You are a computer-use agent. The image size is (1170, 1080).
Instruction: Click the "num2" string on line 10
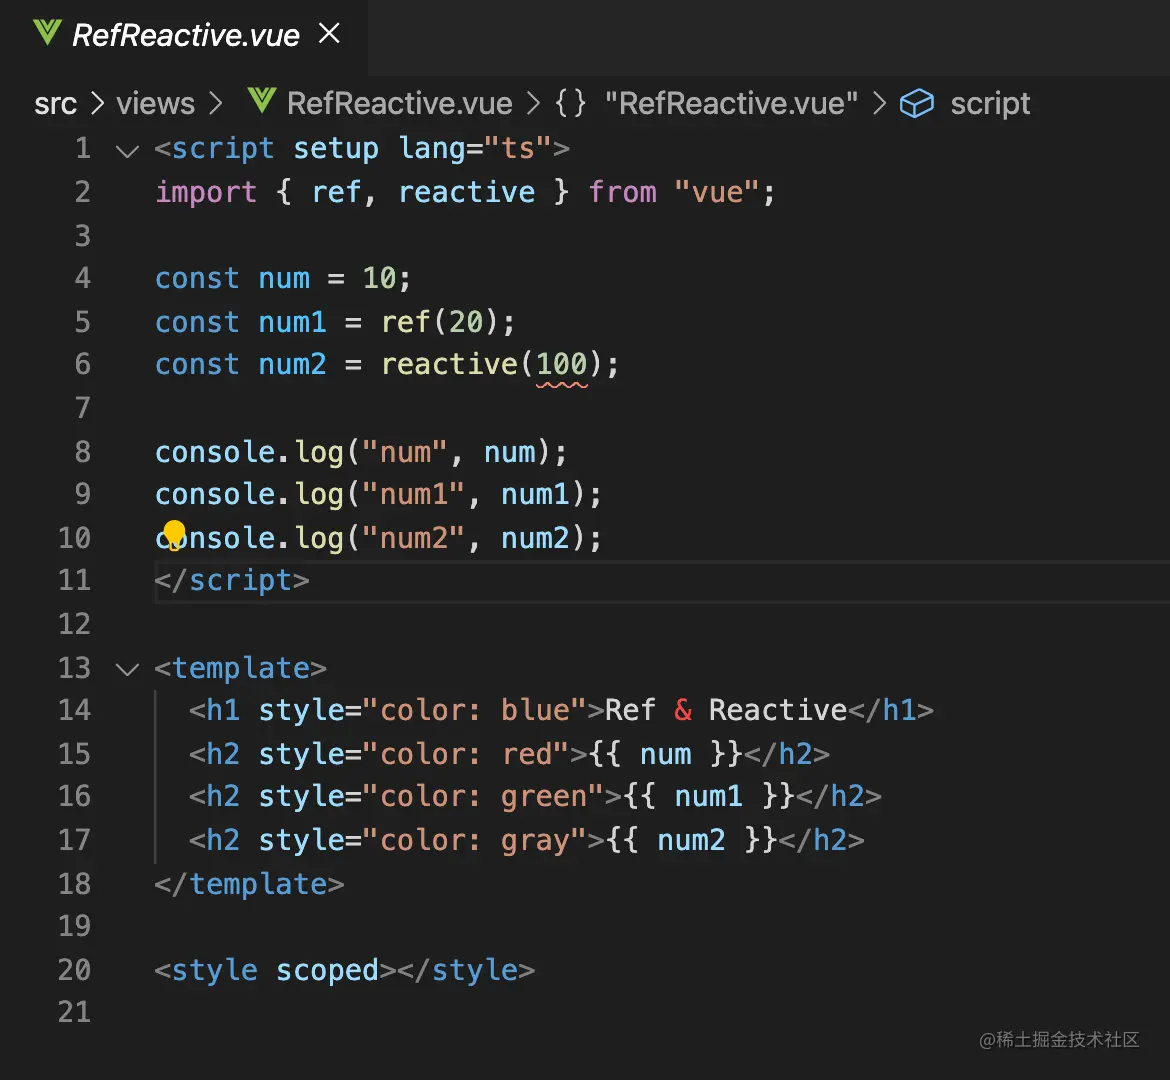click(x=413, y=537)
